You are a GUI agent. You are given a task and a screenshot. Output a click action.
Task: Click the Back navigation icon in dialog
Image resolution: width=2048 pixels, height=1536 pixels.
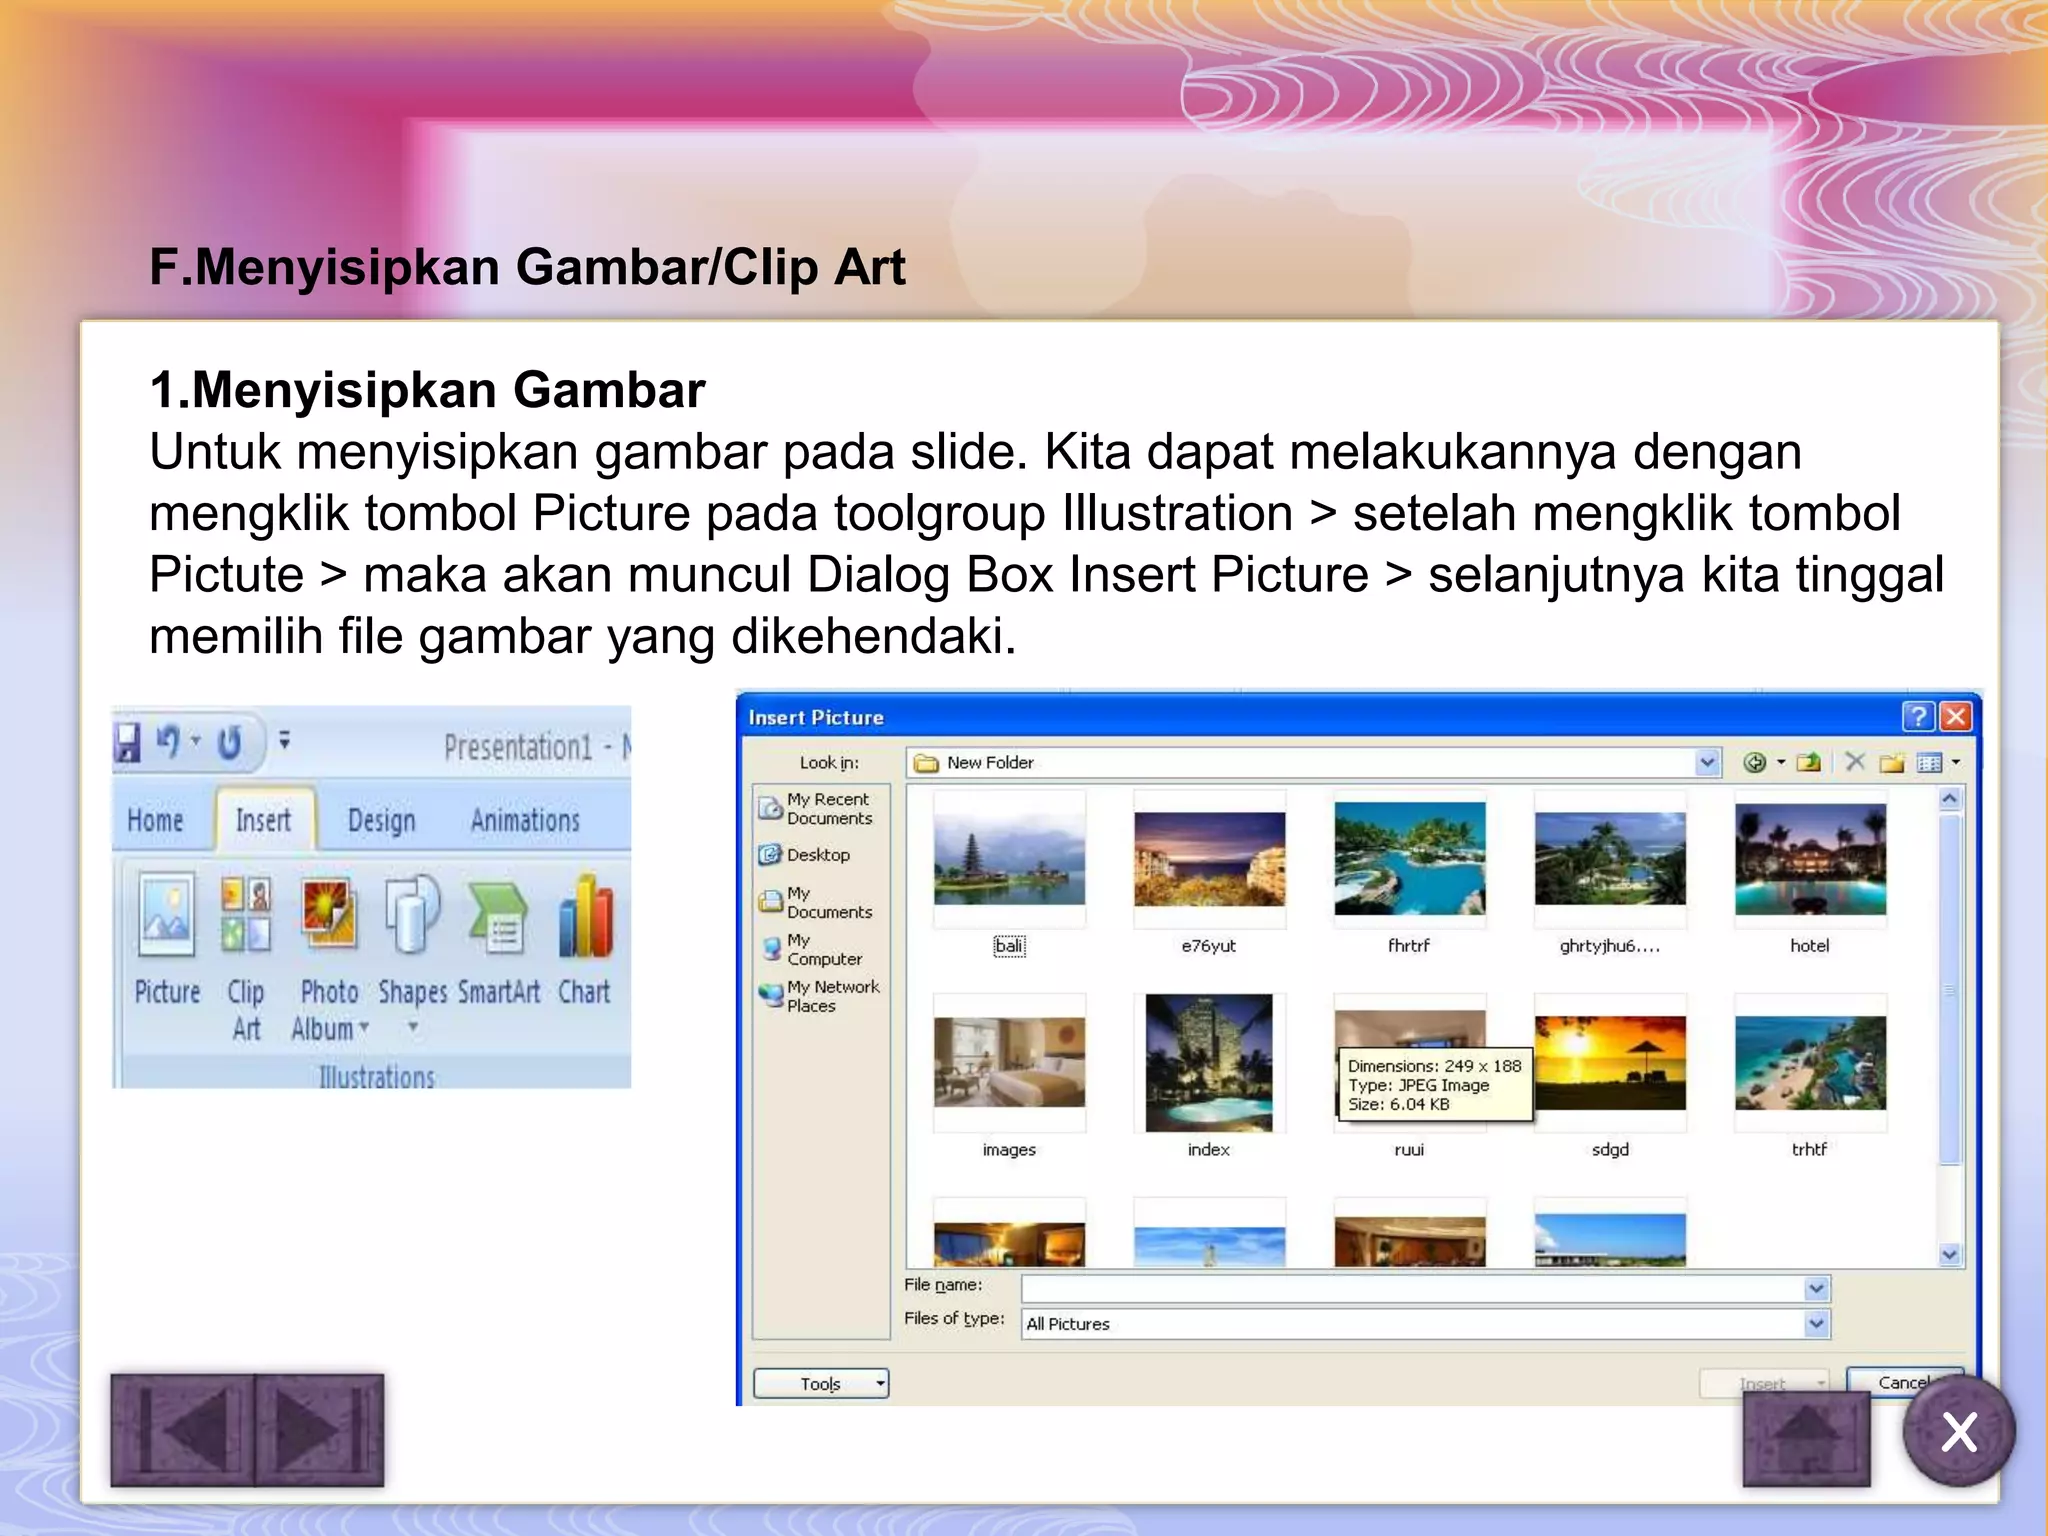click(x=1753, y=763)
